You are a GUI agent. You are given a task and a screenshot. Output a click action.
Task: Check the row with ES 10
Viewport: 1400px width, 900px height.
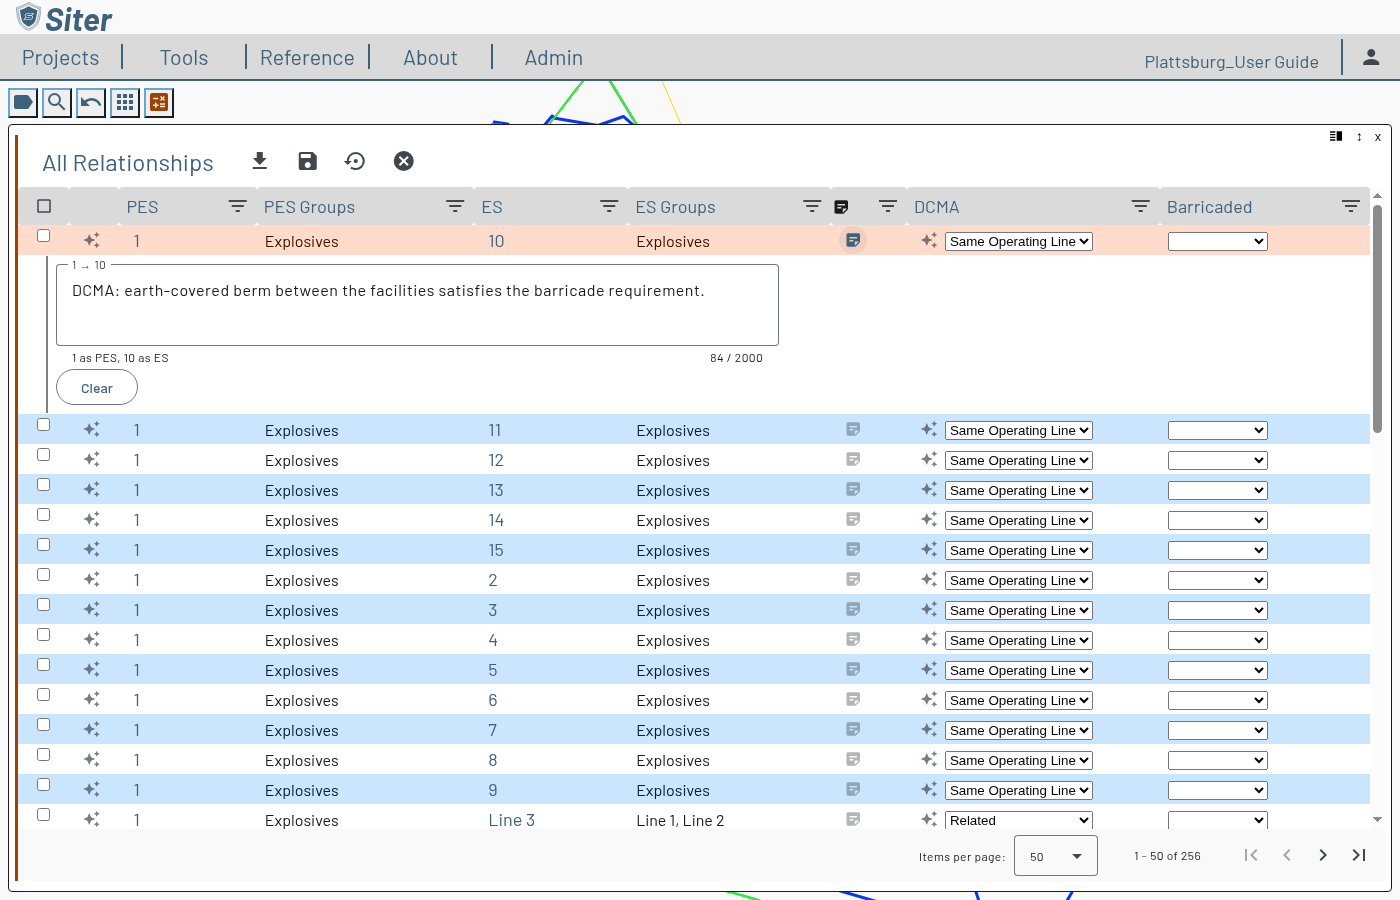pos(44,236)
